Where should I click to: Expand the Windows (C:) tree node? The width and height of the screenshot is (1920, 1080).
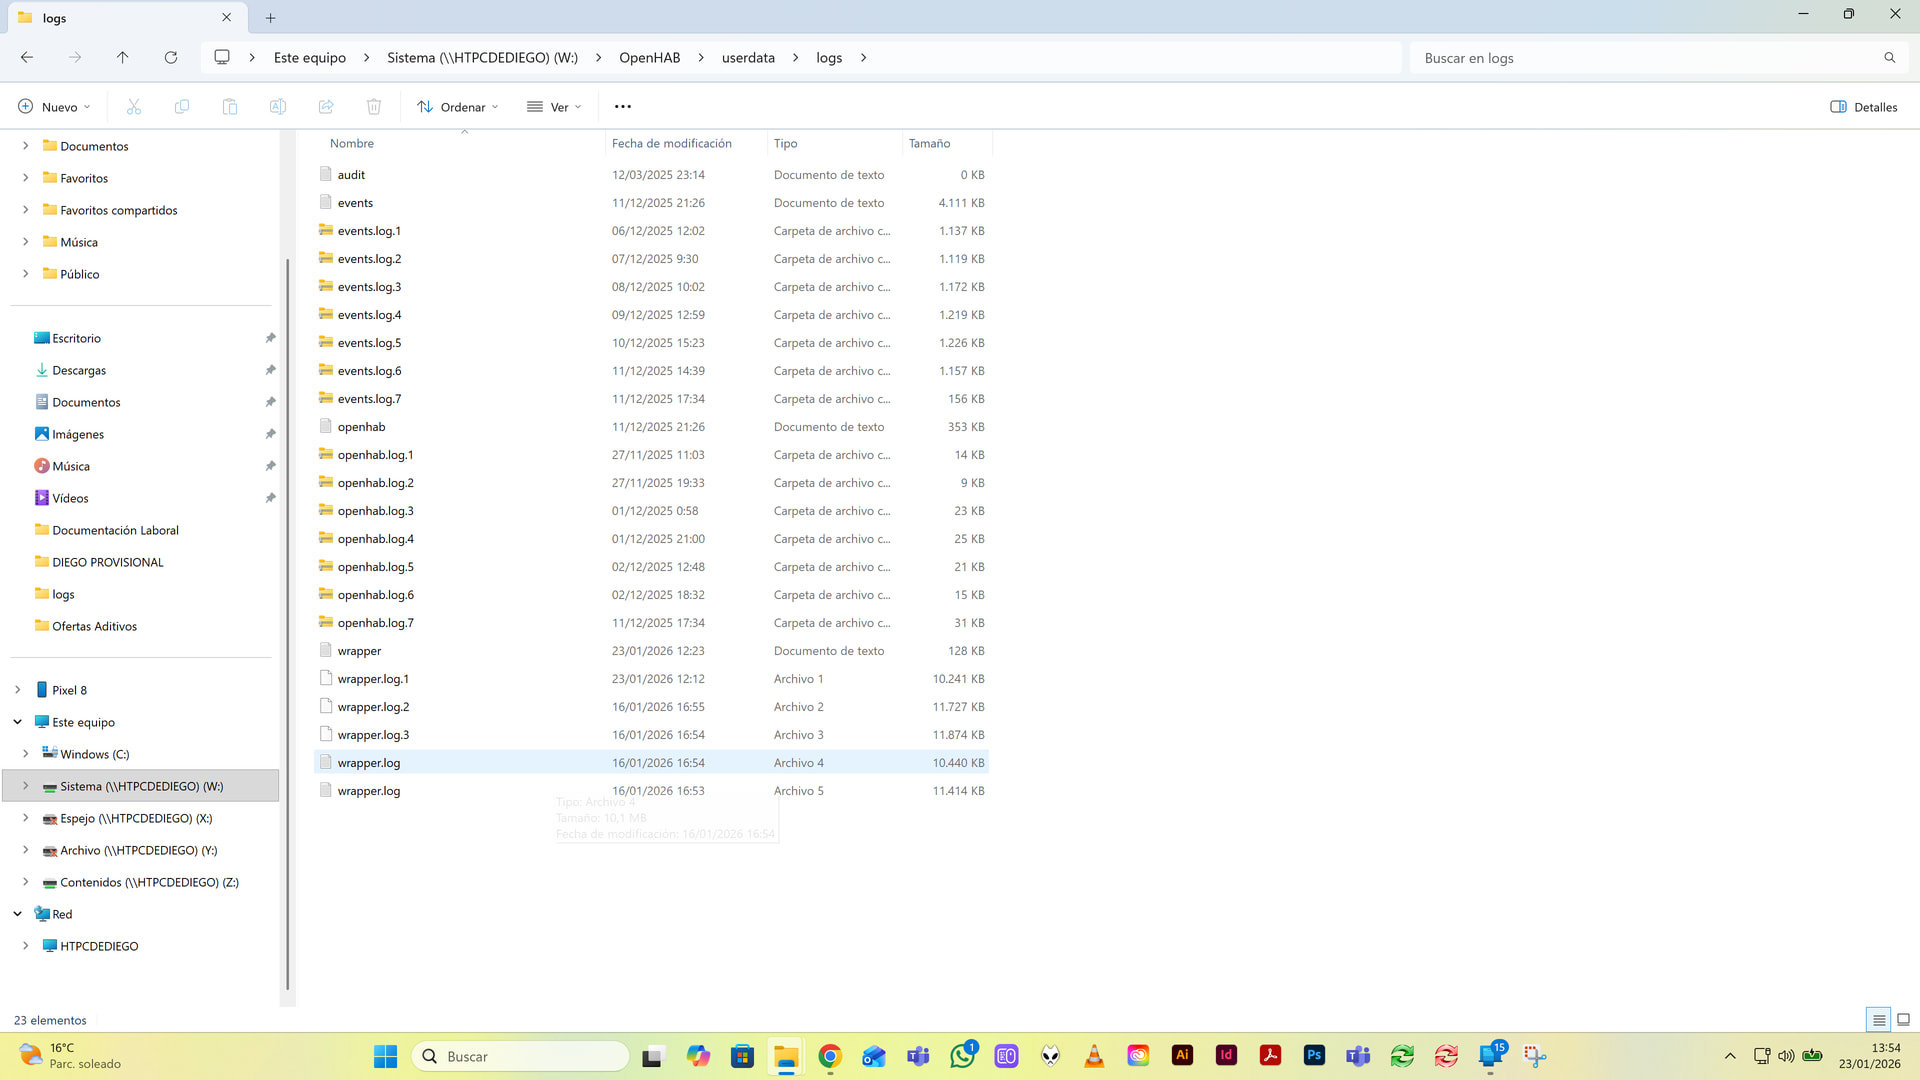pos(26,754)
